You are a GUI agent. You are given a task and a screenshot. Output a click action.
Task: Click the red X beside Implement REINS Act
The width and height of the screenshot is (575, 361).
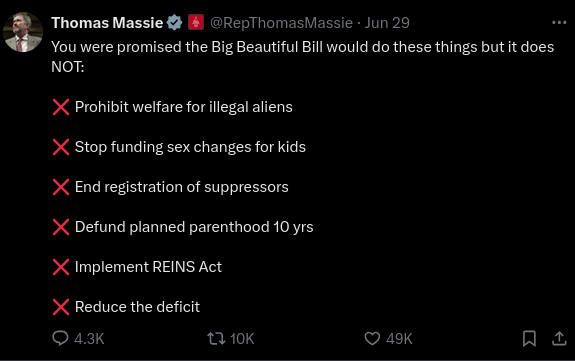pyautogui.click(x=61, y=267)
